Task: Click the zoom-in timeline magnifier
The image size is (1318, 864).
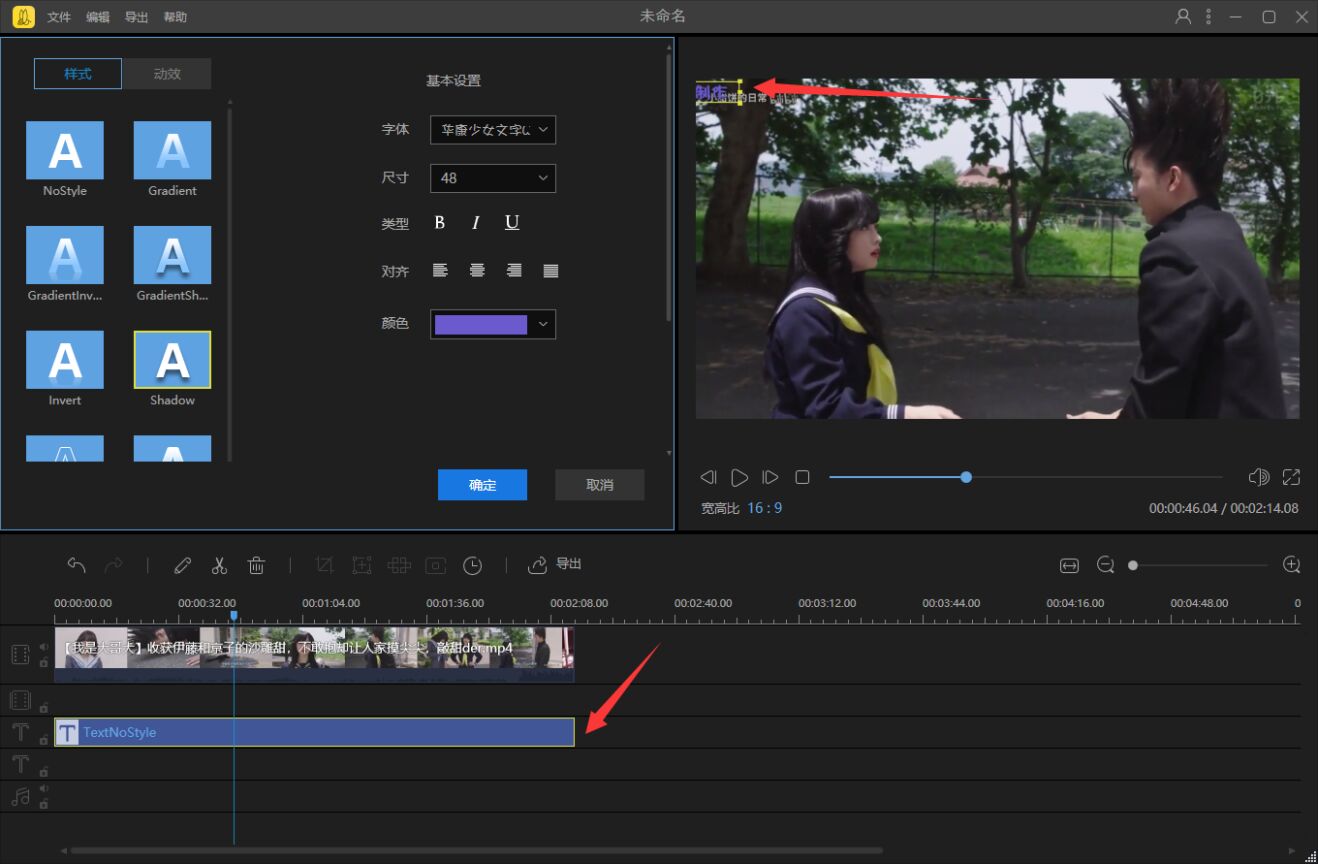Action: (1291, 565)
